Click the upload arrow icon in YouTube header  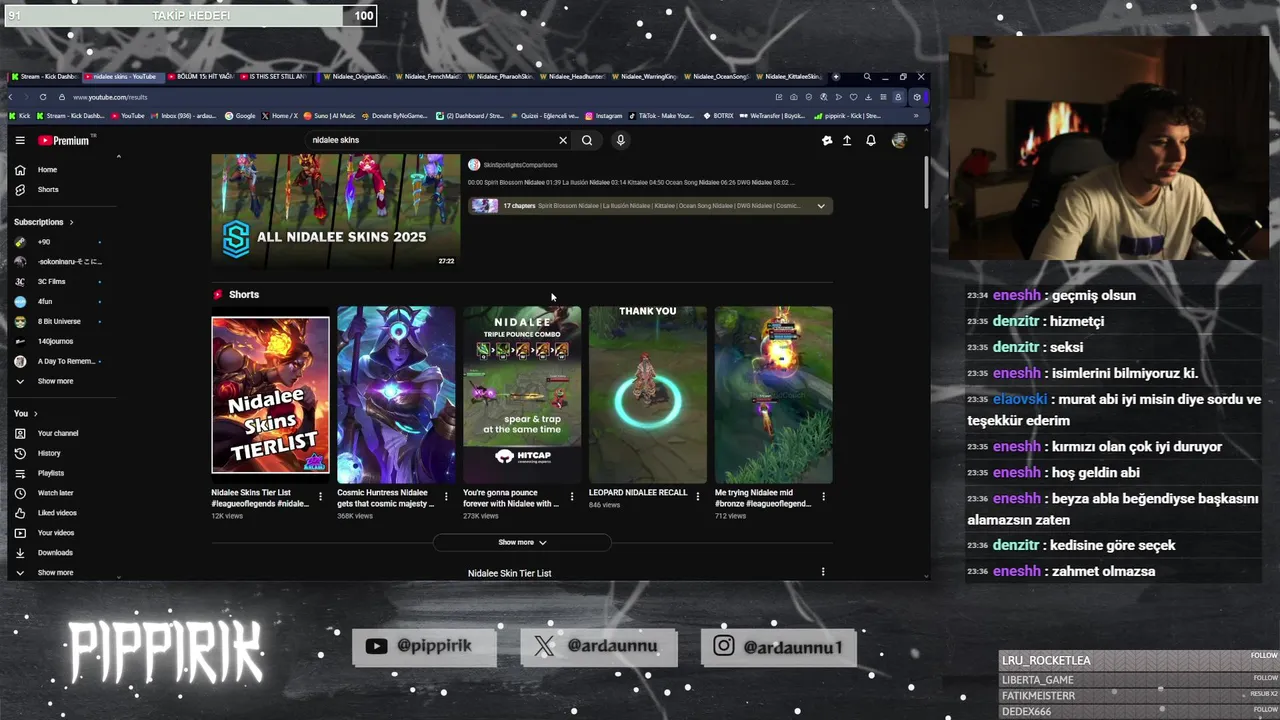pyautogui.click(x=847, y=141)
